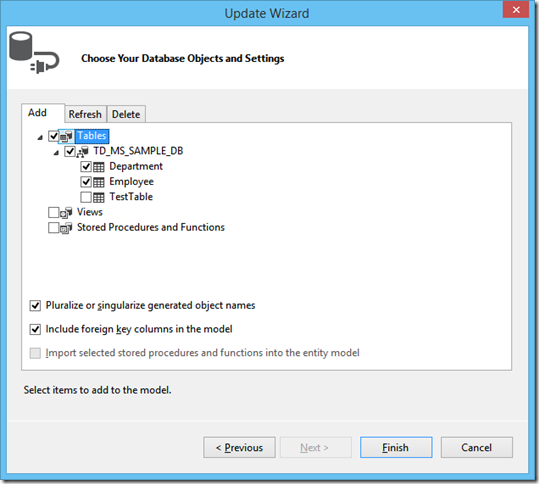Click the TestTable grid icon
The width and height of the screenshot is (539, 484).
(99, 197)
